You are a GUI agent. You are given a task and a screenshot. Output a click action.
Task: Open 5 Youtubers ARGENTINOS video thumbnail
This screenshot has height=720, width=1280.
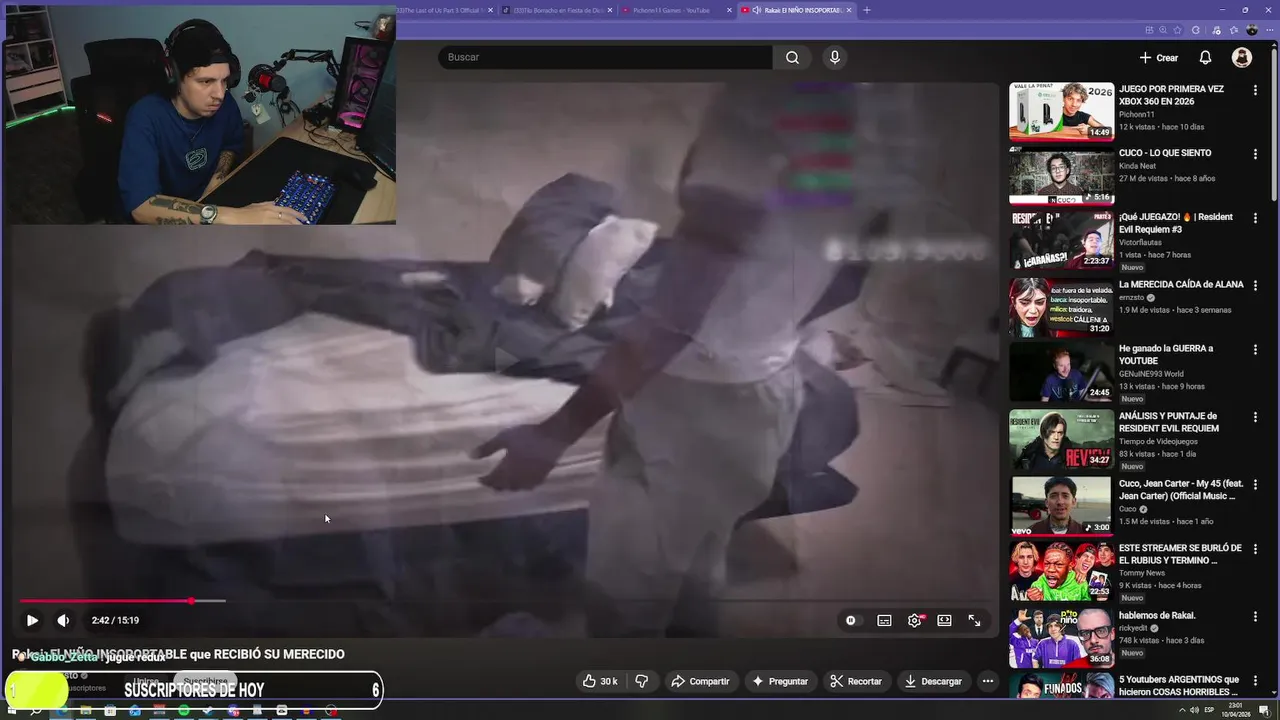tap(1061, 687)
